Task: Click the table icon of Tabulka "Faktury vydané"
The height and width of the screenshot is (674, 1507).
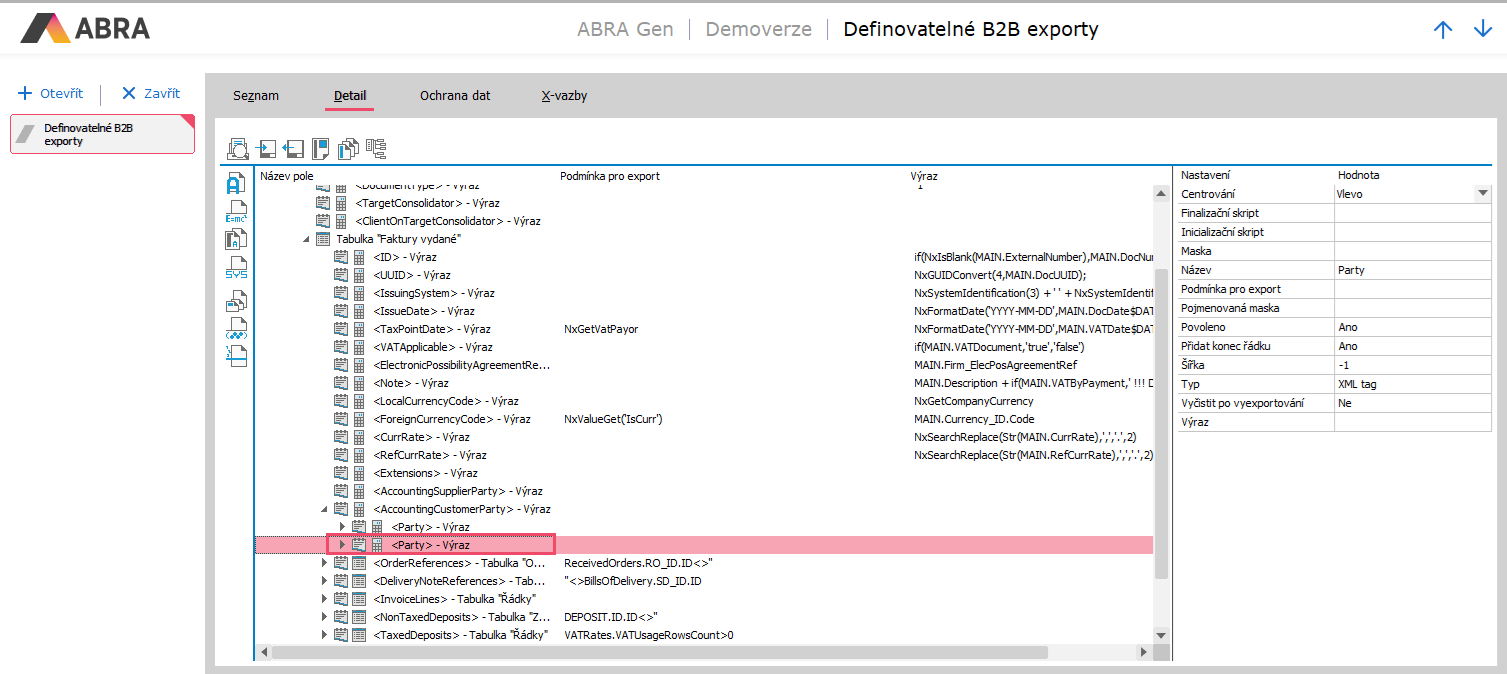Action: click(x=323, y=239)
